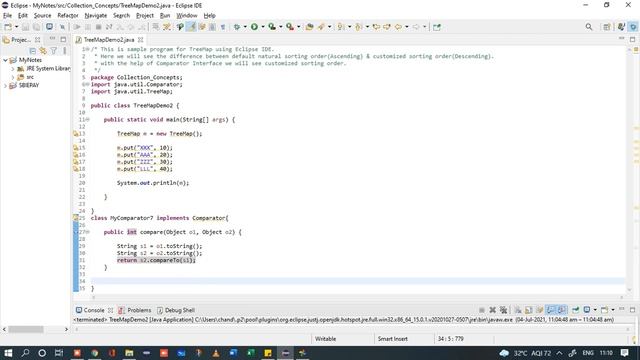
Task: Click the Open Type icon
Action: pyautogui.click(x=309, y=27)
